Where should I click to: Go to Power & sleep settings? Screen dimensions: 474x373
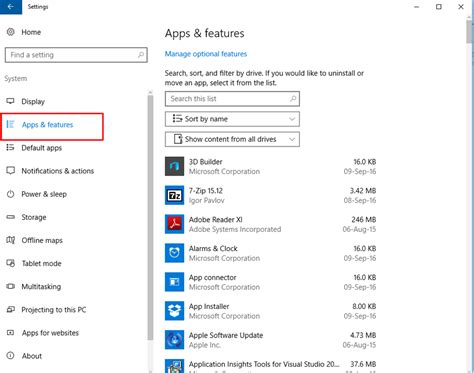pos(44,194)
